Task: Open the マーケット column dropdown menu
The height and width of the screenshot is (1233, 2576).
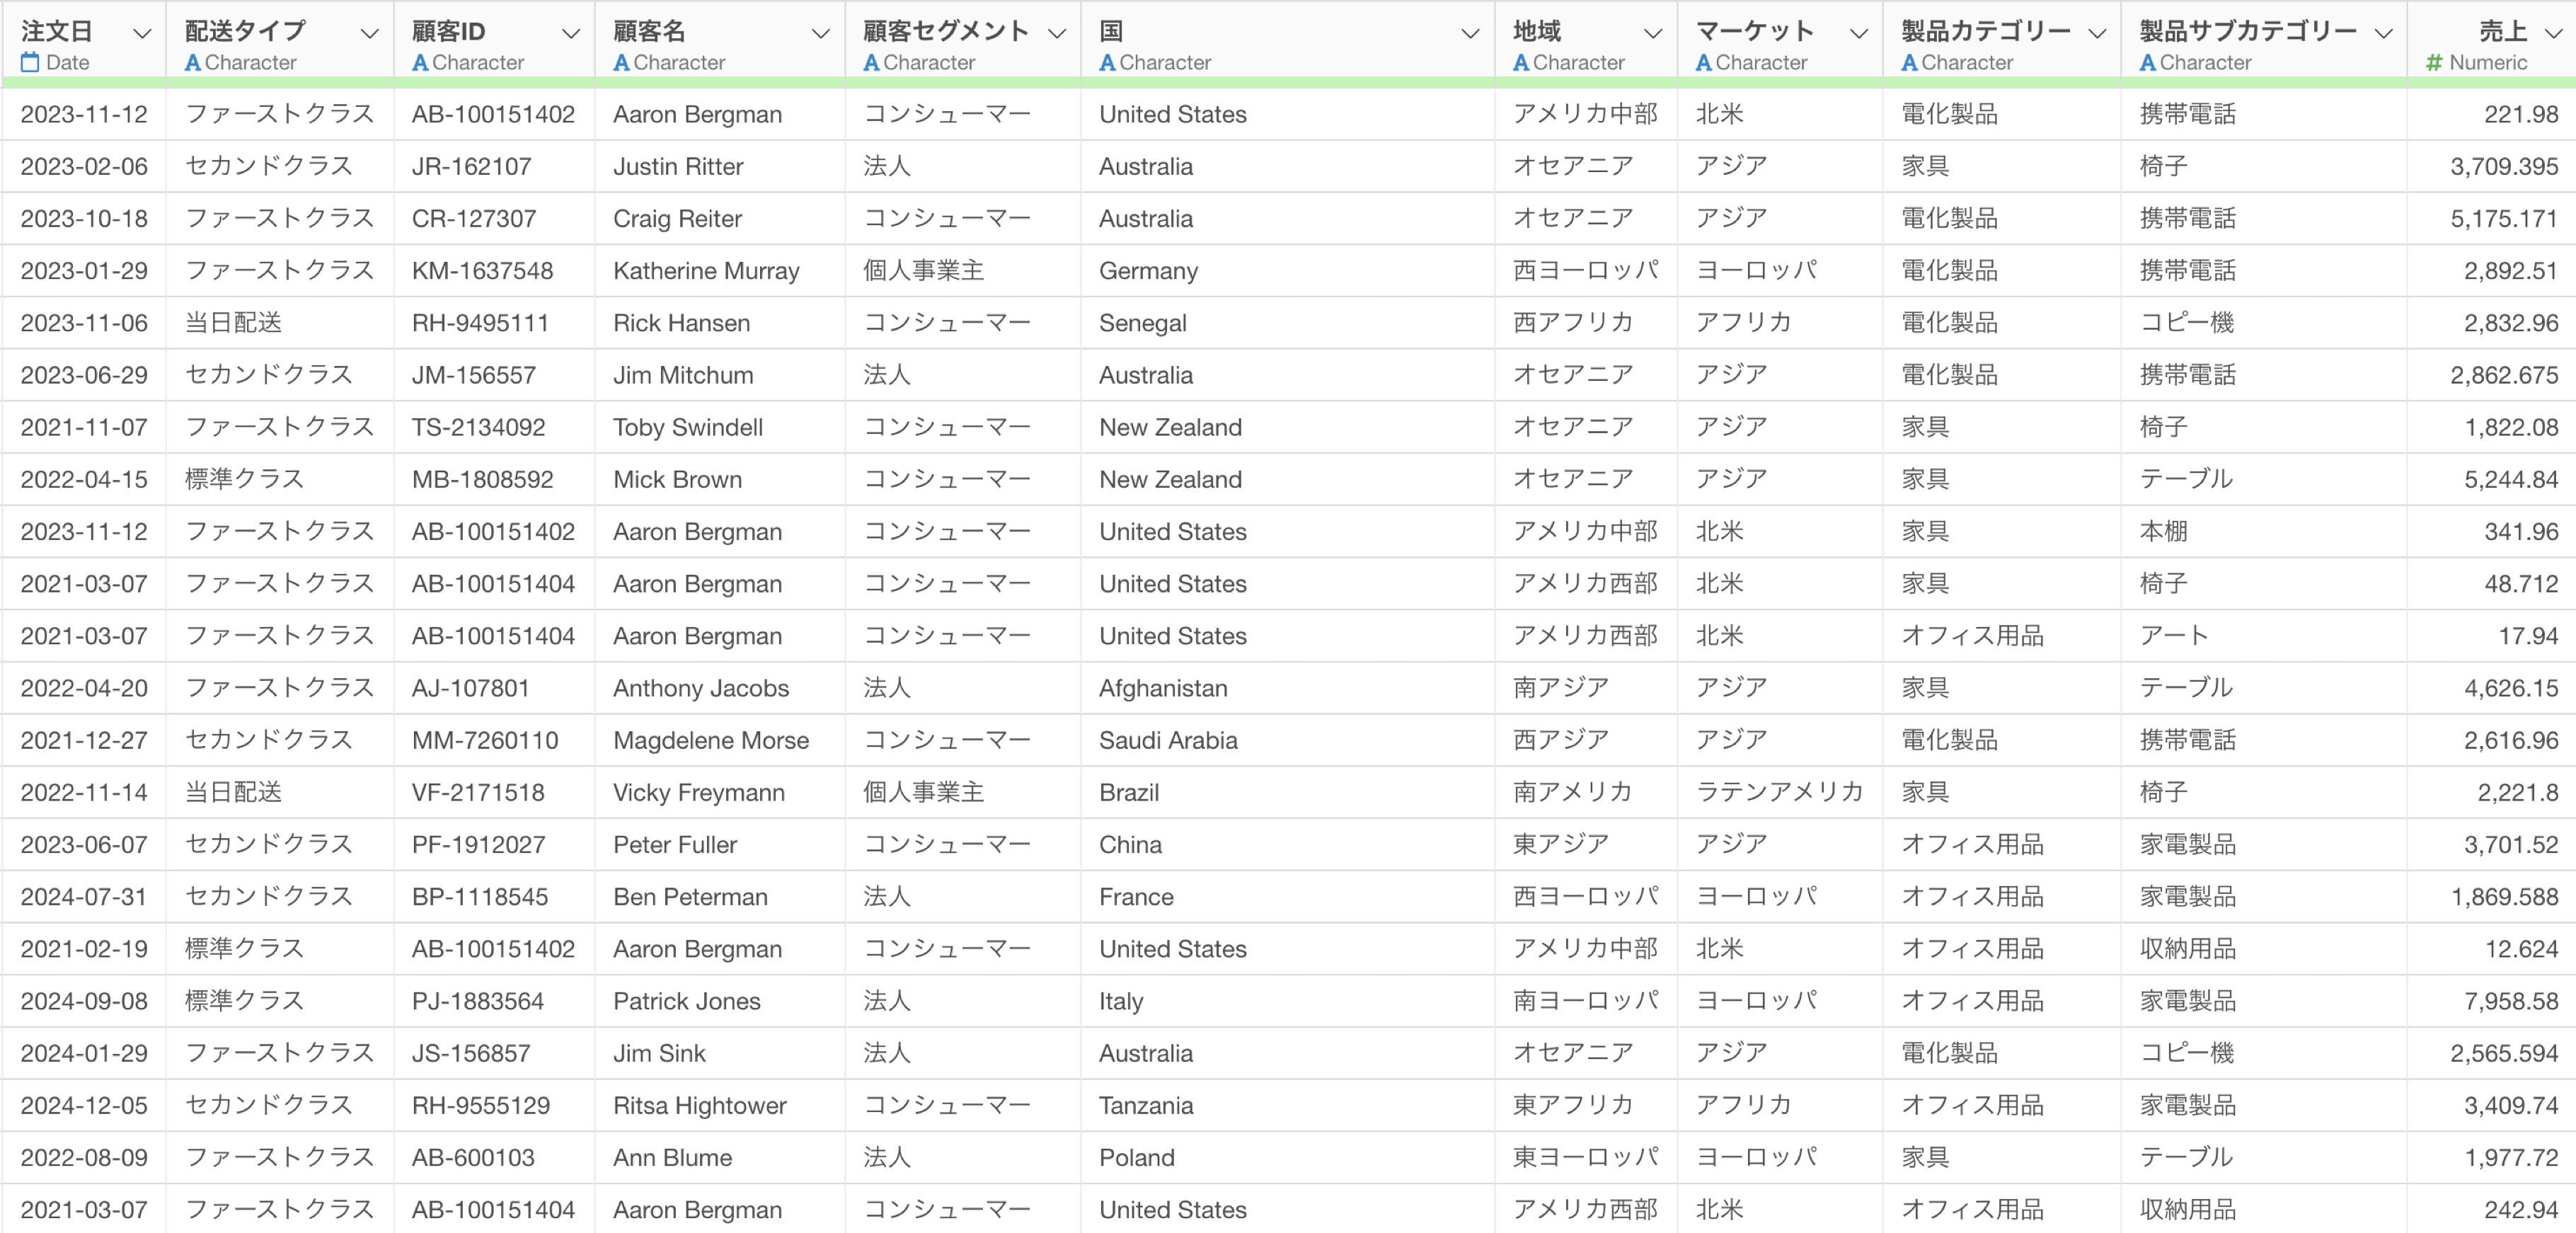Action: (x=1859, y=33)
